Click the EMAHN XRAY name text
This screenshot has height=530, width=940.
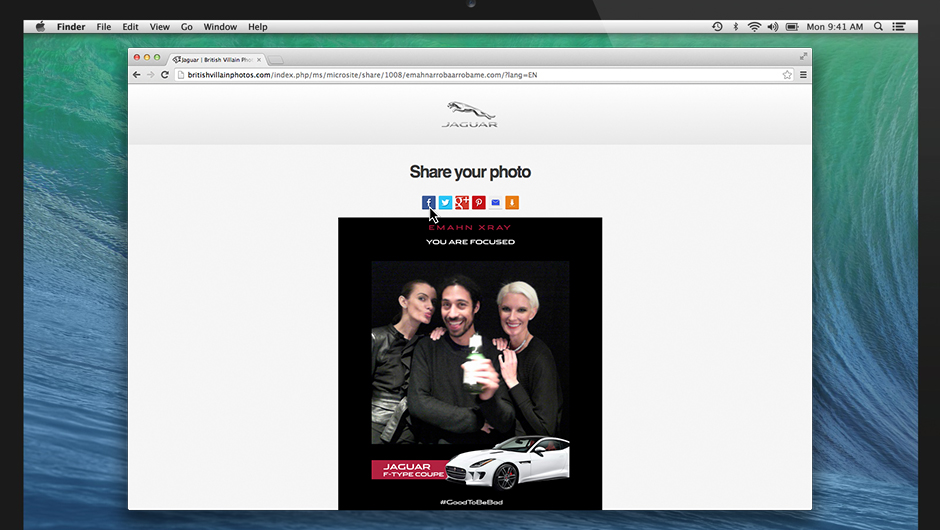coord(470,228)
